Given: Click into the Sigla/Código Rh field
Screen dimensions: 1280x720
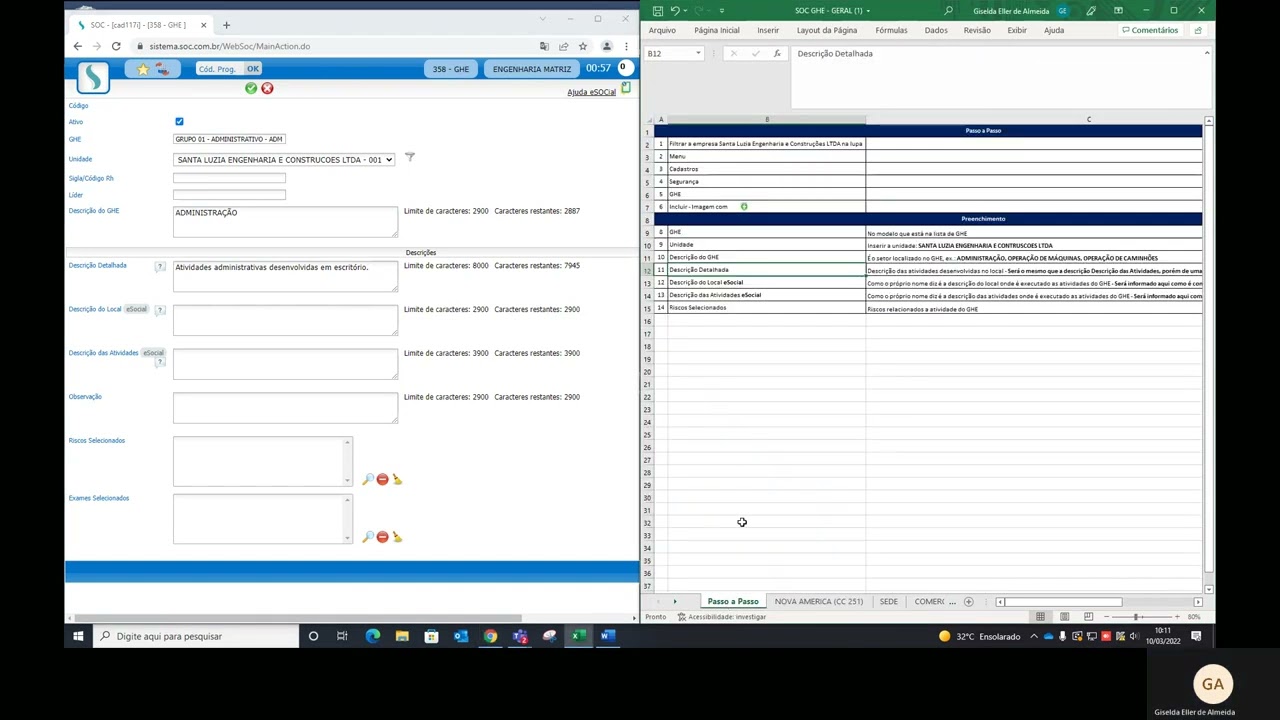Looking at the screenshot, I should click(229, 178).
